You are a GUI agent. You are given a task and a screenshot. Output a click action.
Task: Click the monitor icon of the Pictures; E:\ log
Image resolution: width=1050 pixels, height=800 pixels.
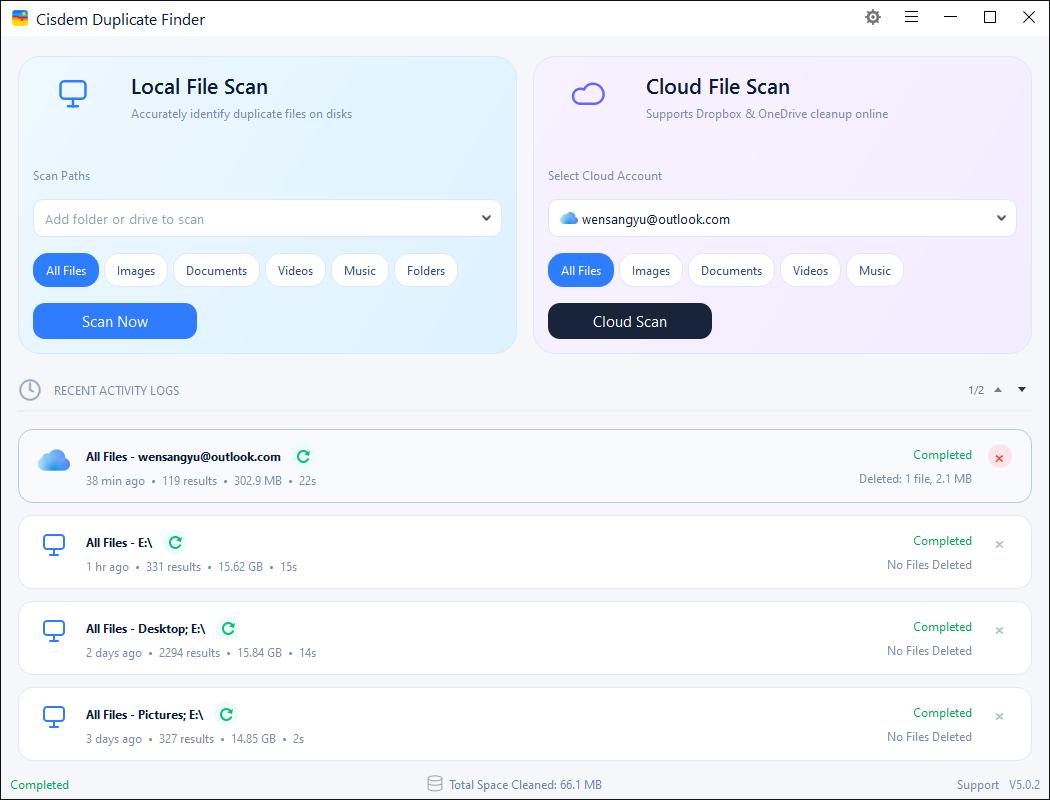click(x=54, y=717)
